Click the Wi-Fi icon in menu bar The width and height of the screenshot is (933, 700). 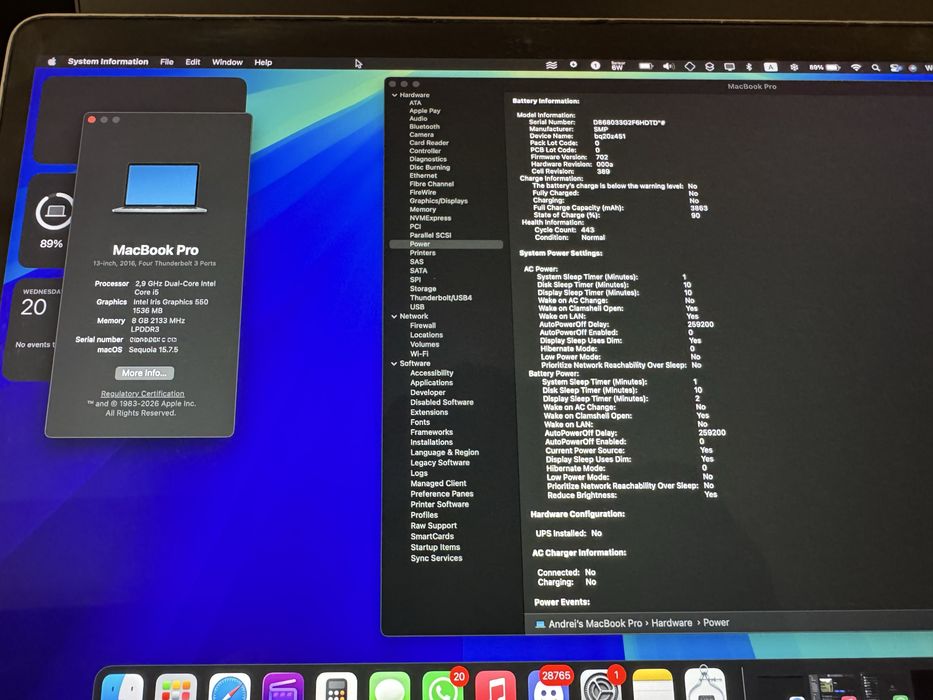click(856, 67)
